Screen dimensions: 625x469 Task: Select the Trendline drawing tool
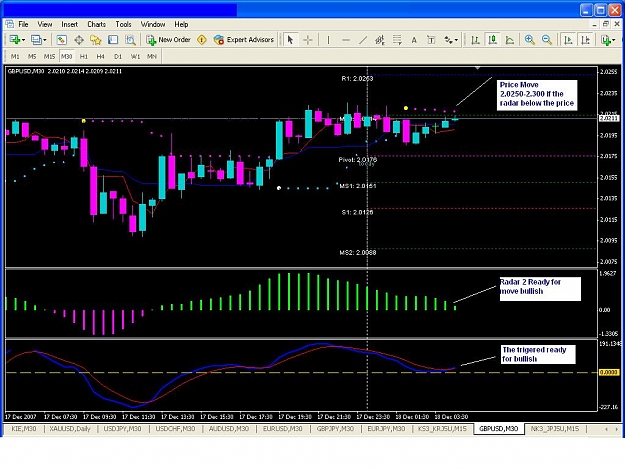[x=363, y=40]
